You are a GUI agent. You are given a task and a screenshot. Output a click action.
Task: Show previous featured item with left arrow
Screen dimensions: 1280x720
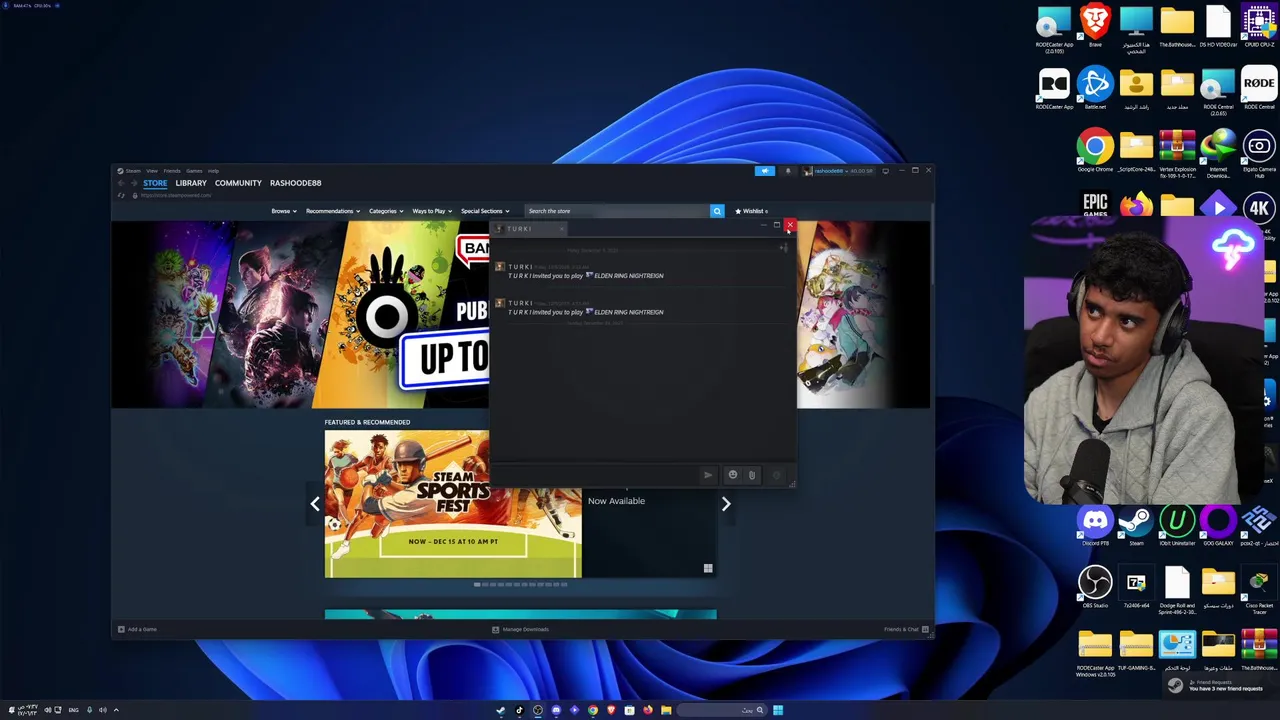(x=315, y=504)
